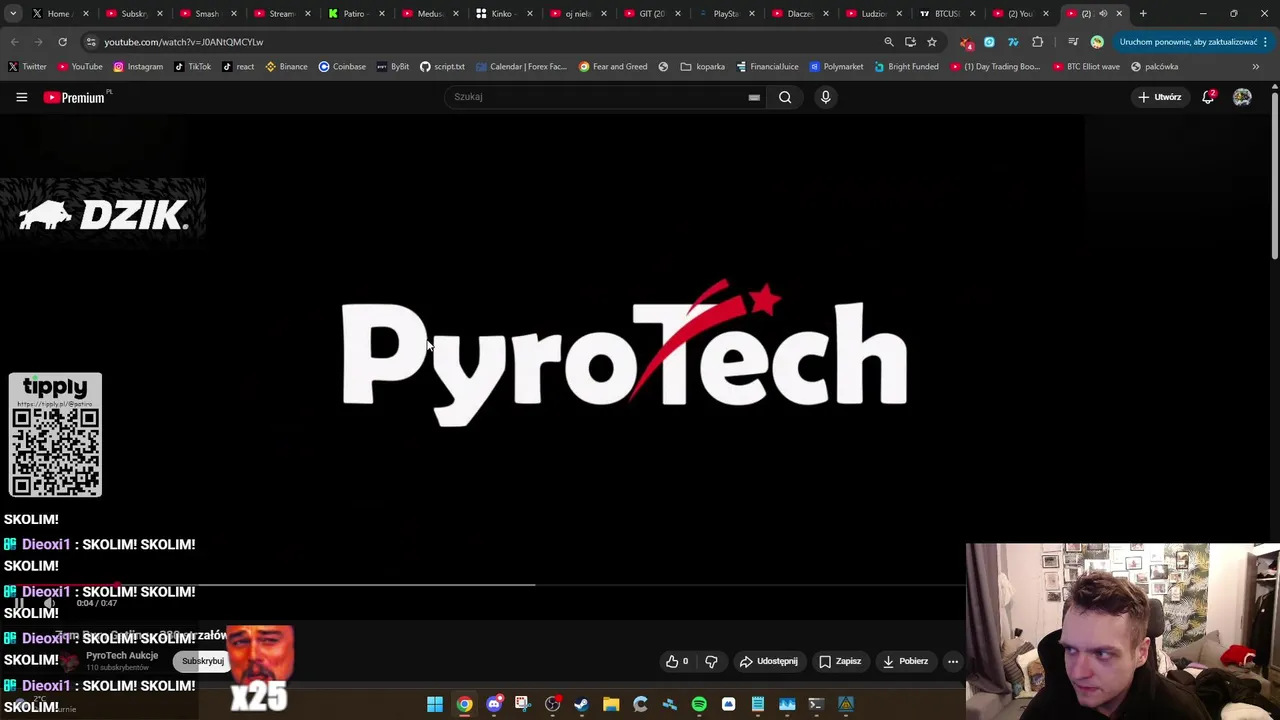Subscribe with the Subskrybuj button
Image resolution: width=1280 pixels, height=720 pixels.
pyautogui.click(x=202, y=661)
